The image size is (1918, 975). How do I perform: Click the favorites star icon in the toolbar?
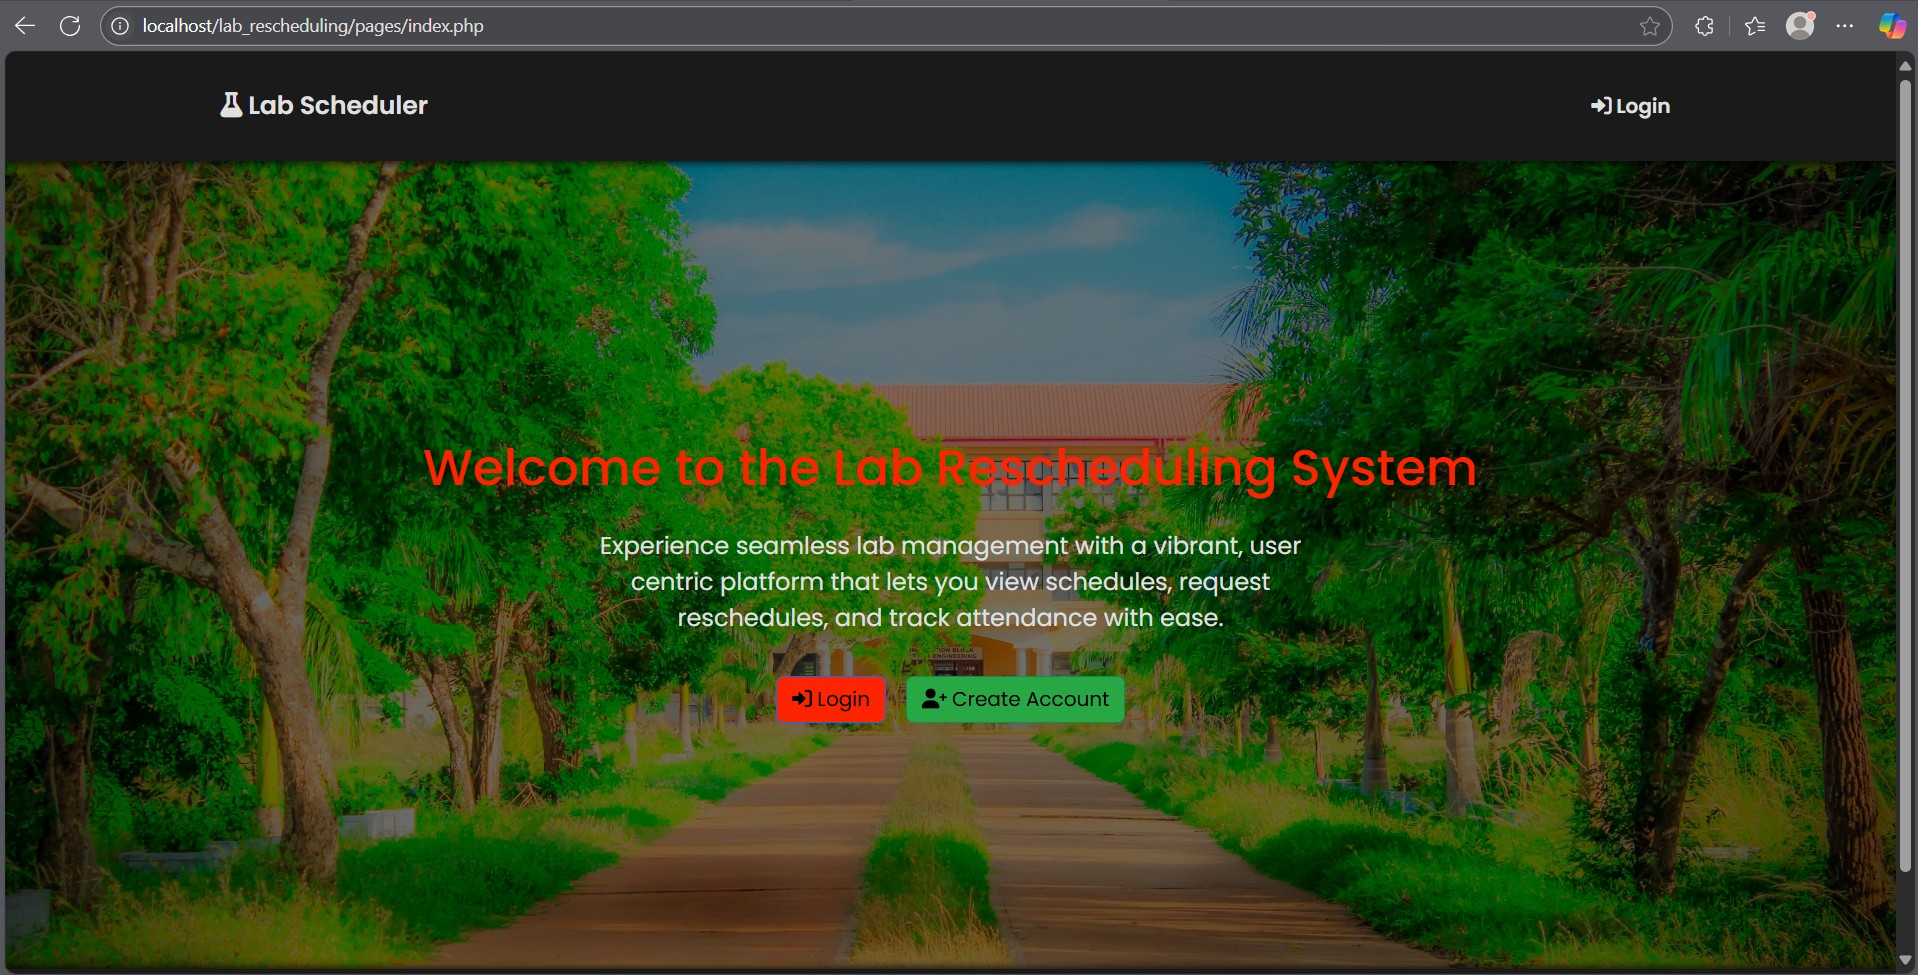pyautogui.click(x=1755, y=26)
